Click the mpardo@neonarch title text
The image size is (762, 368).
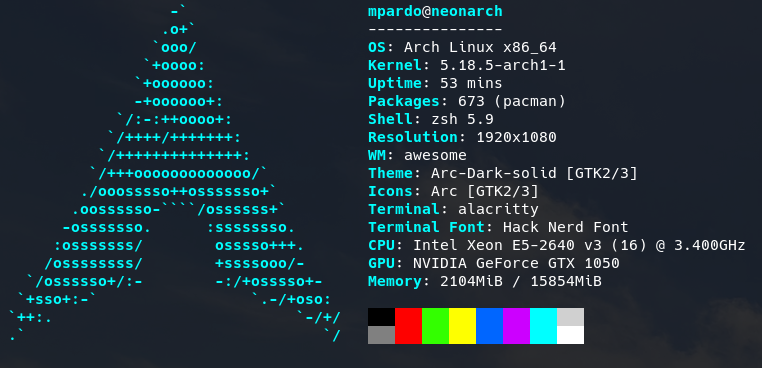pyautogui.click(x=435, y=12)
